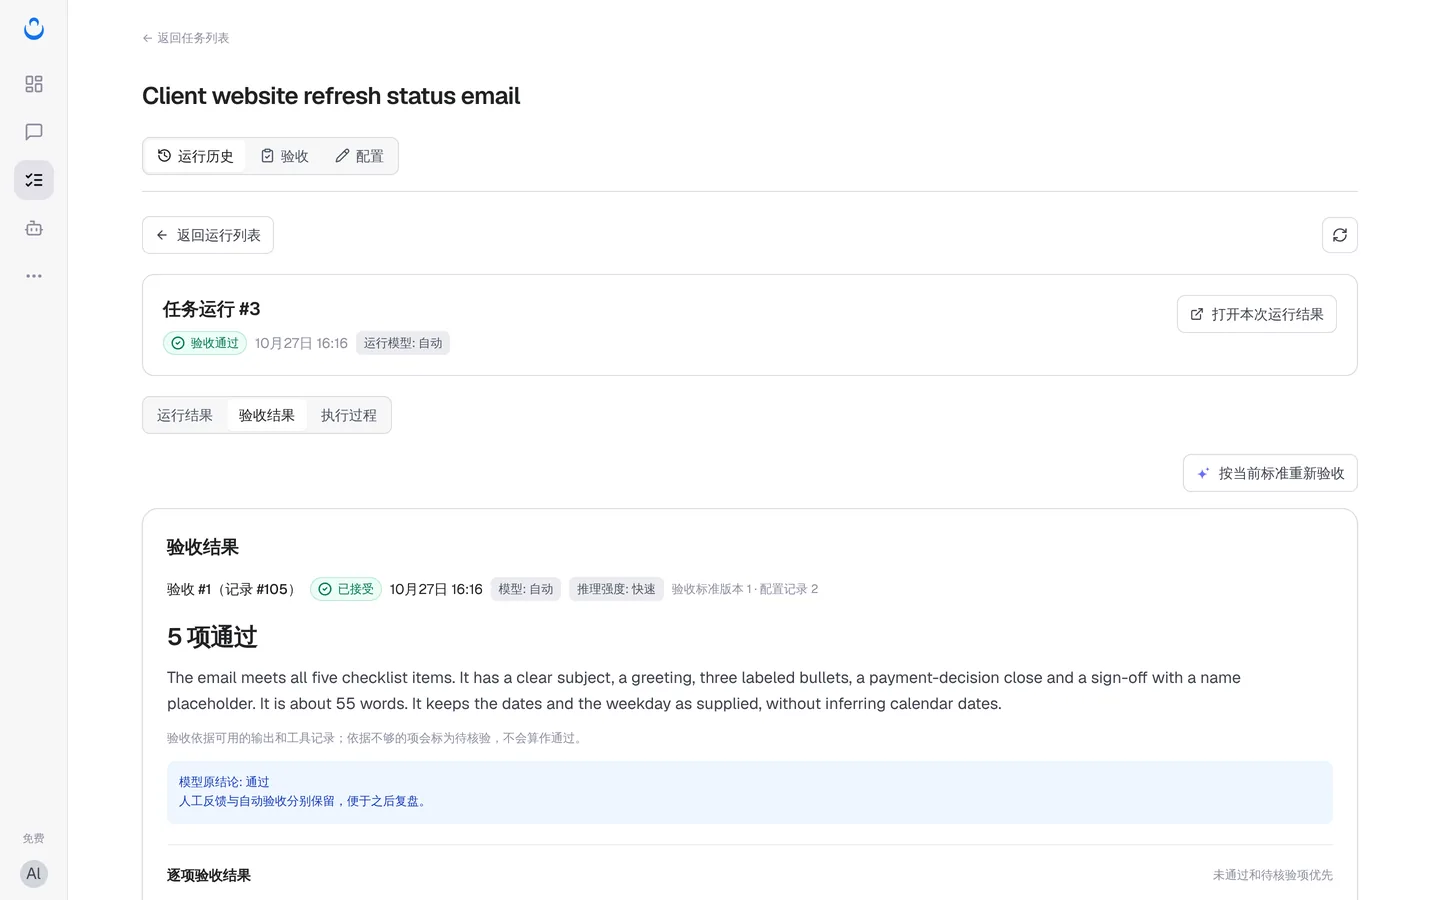Click the 任务运行 #3 heading
This screenshot has height=900, width=1440.
coord(212,309)
